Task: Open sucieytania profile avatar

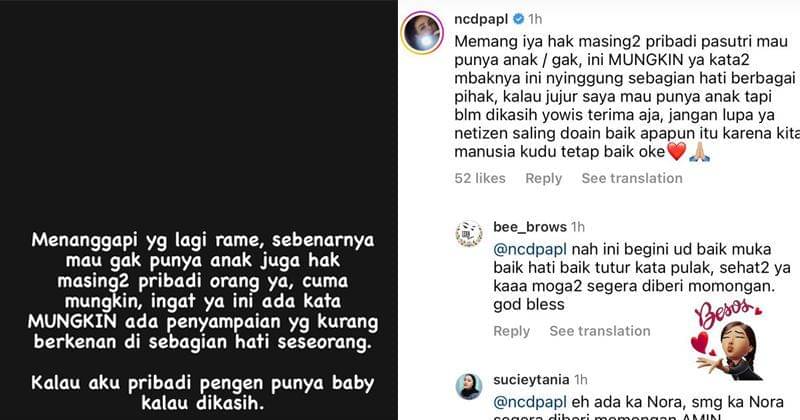Action: click(x=469, y=386)
